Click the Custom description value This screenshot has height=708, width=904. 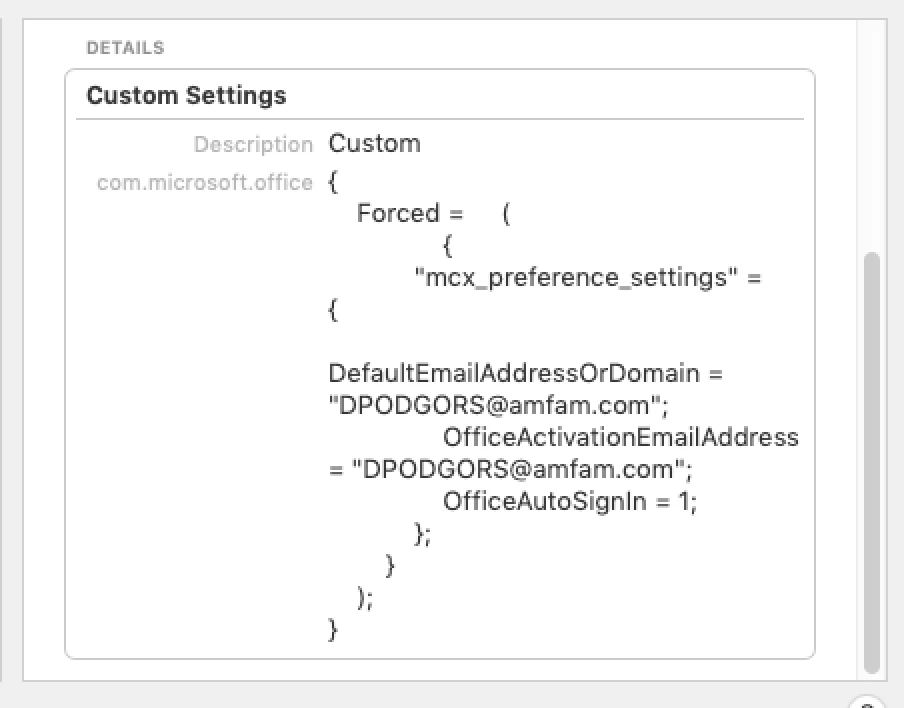(x=374, y=144)
